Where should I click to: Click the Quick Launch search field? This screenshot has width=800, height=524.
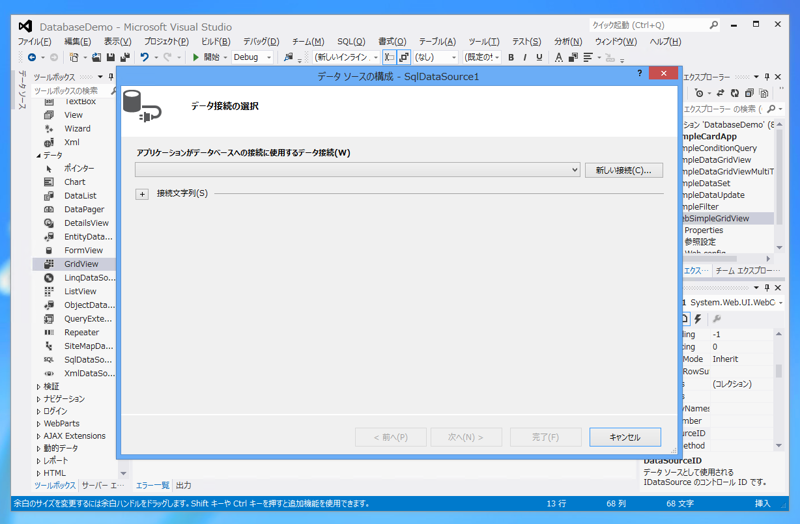[654, 25]
